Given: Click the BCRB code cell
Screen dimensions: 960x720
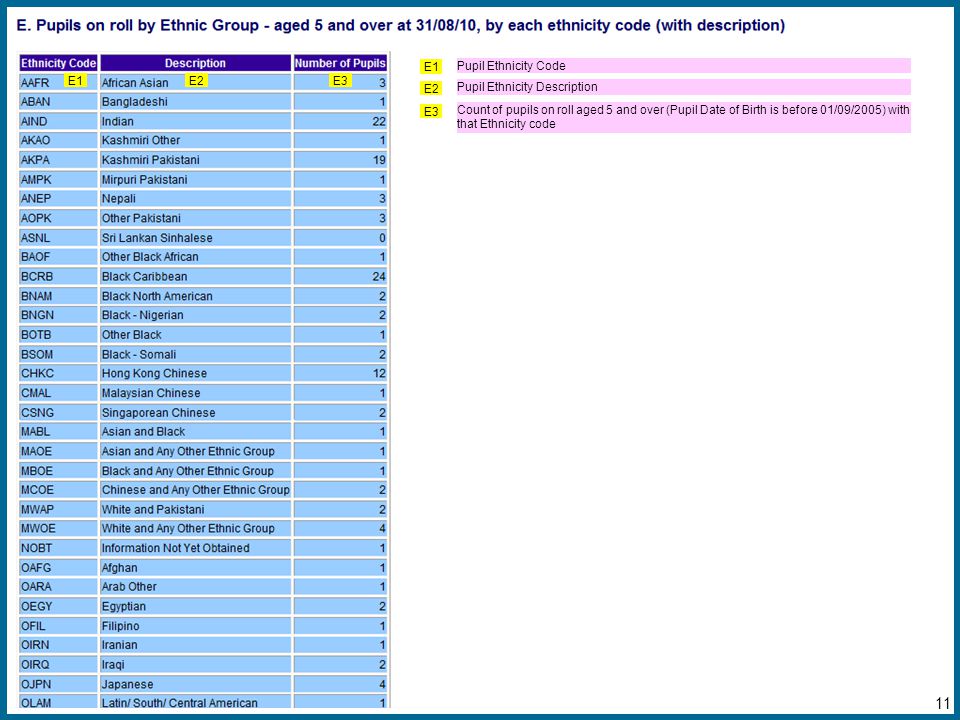Looking at the screenshot, I should (x=58, y=276).
